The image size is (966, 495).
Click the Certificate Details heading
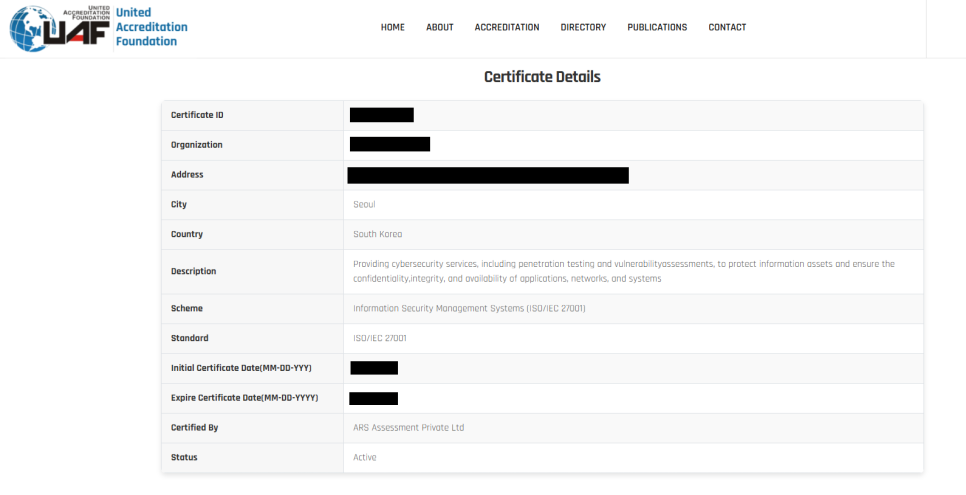(x=542, y=77)
